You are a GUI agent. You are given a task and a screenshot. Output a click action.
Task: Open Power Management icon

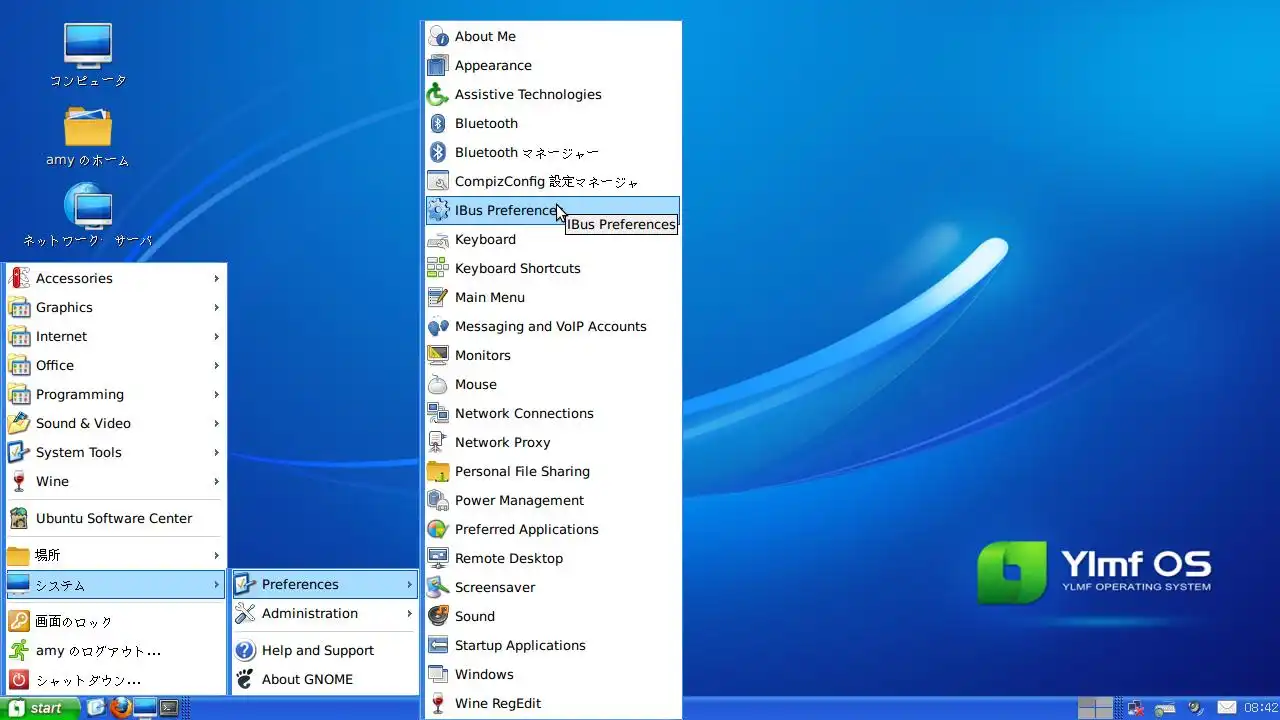pyautogui.click(x=438, y=500)
